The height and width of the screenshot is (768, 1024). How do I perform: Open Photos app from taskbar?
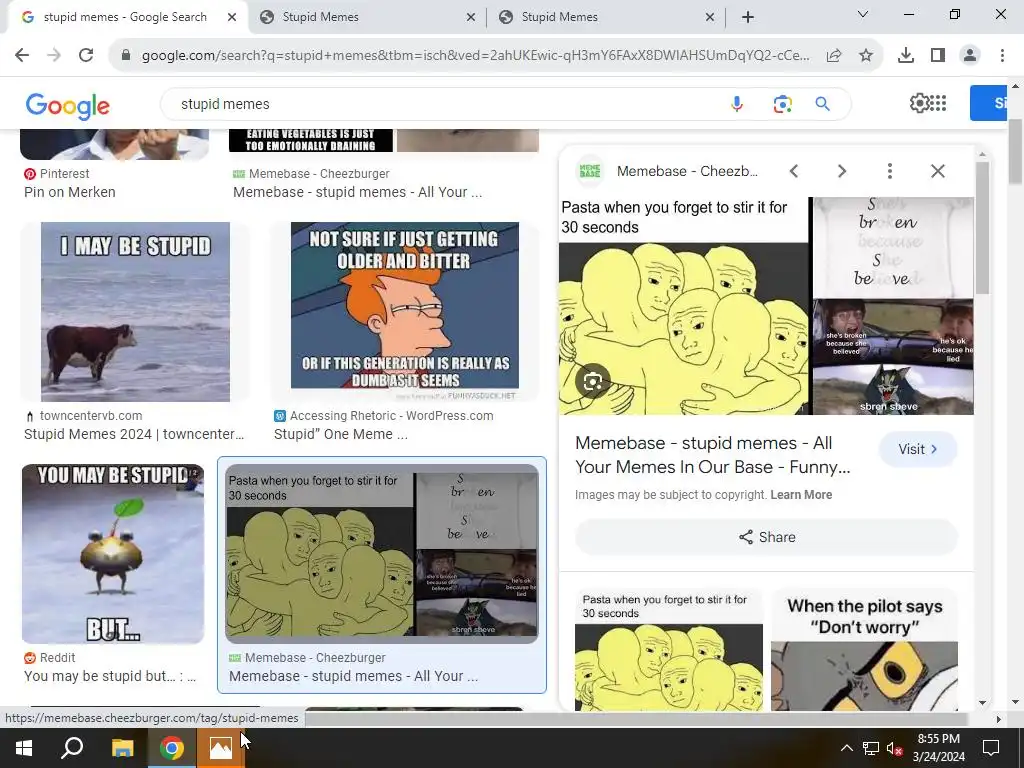[x=221, y=748]
